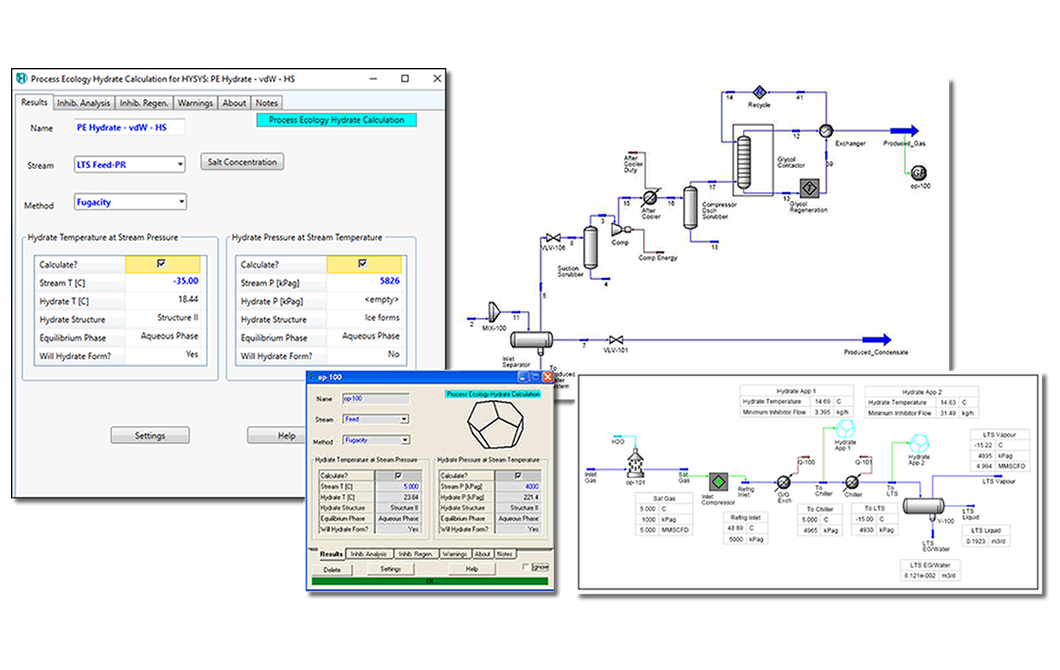Open the About tab in PE Hydrate window
This screenshot has width=1060, height=670.
point(234,103)
